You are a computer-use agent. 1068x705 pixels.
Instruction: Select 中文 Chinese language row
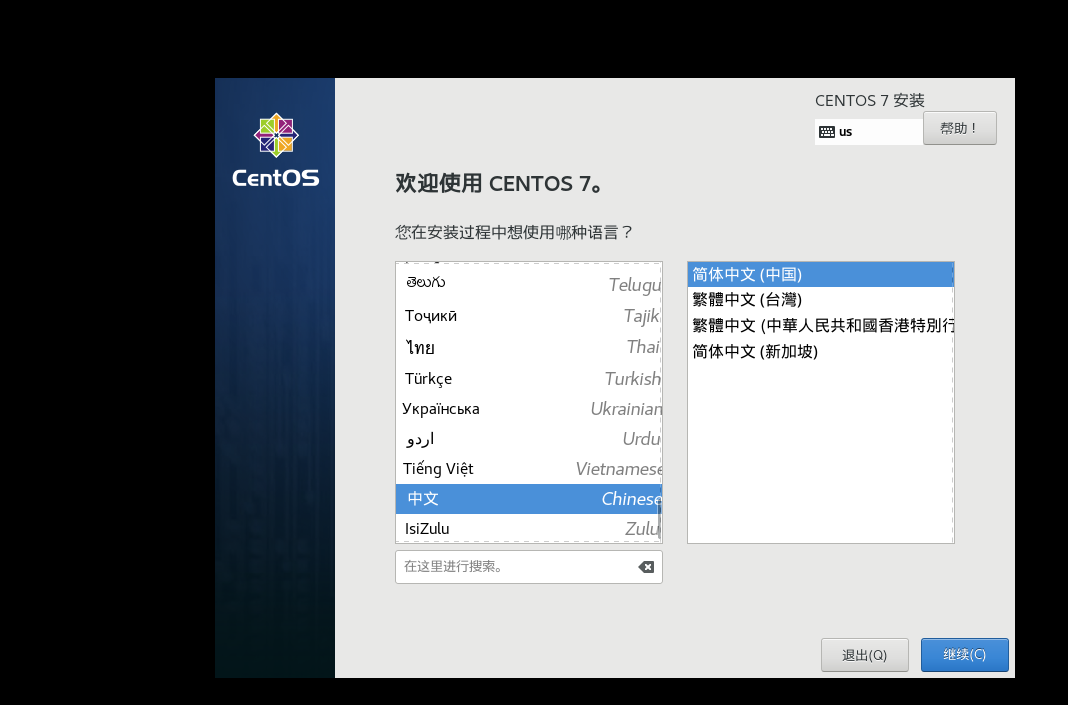529,499
